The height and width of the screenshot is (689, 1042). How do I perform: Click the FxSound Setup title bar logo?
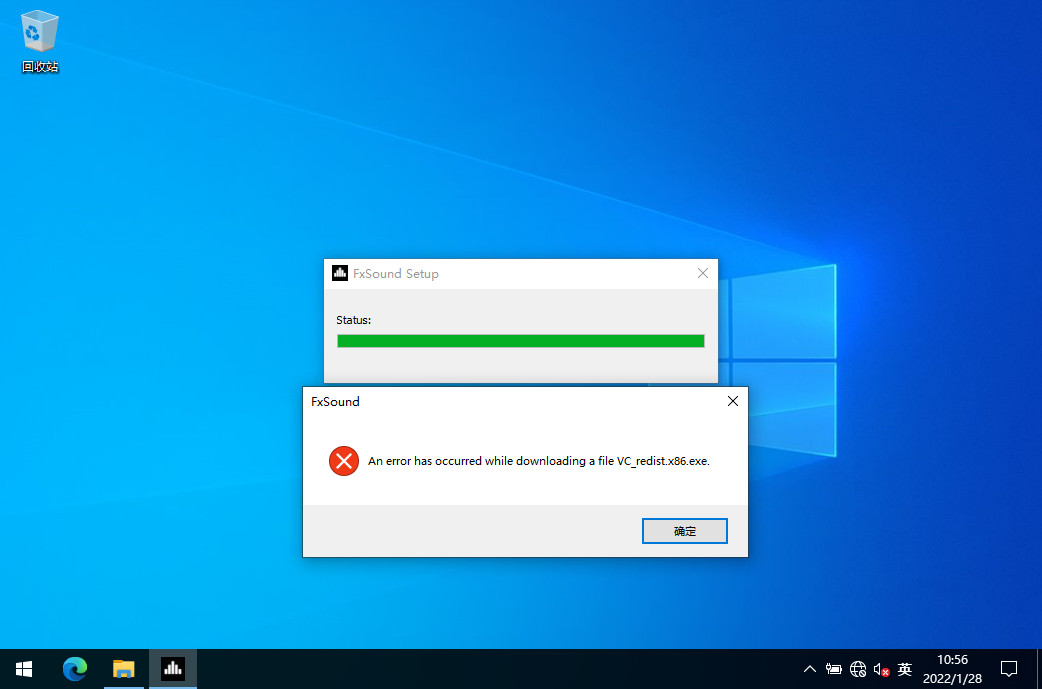tap(340, 273)
